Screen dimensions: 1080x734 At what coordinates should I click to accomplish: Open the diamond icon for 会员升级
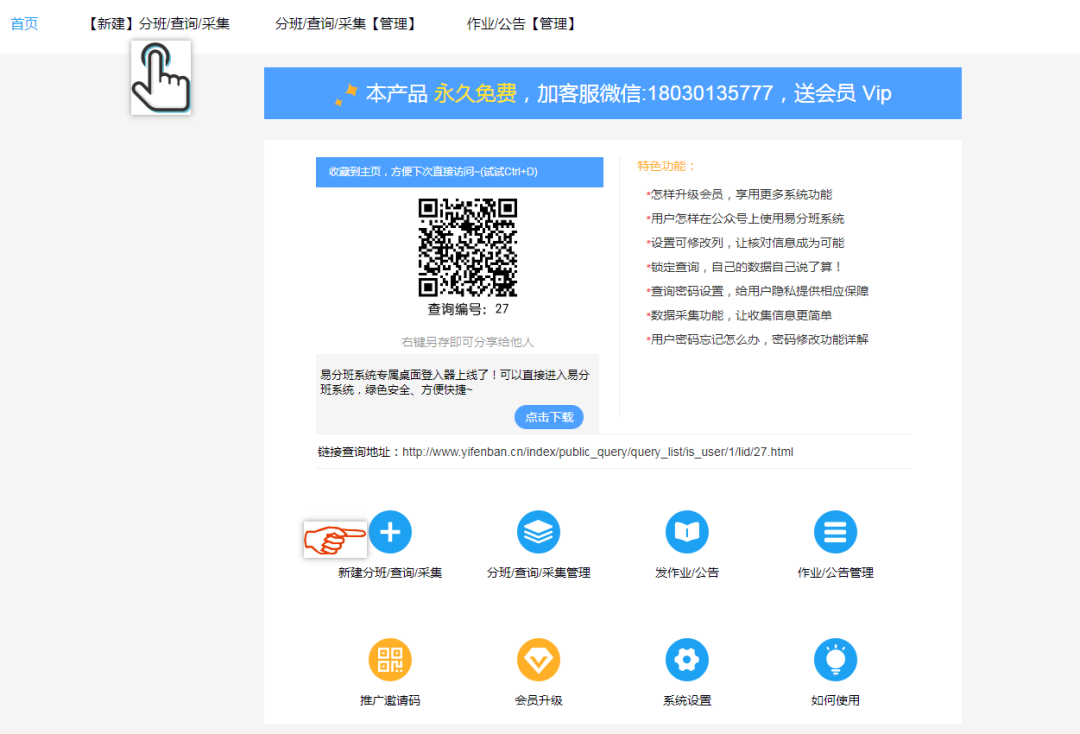(x=539, y=660)
